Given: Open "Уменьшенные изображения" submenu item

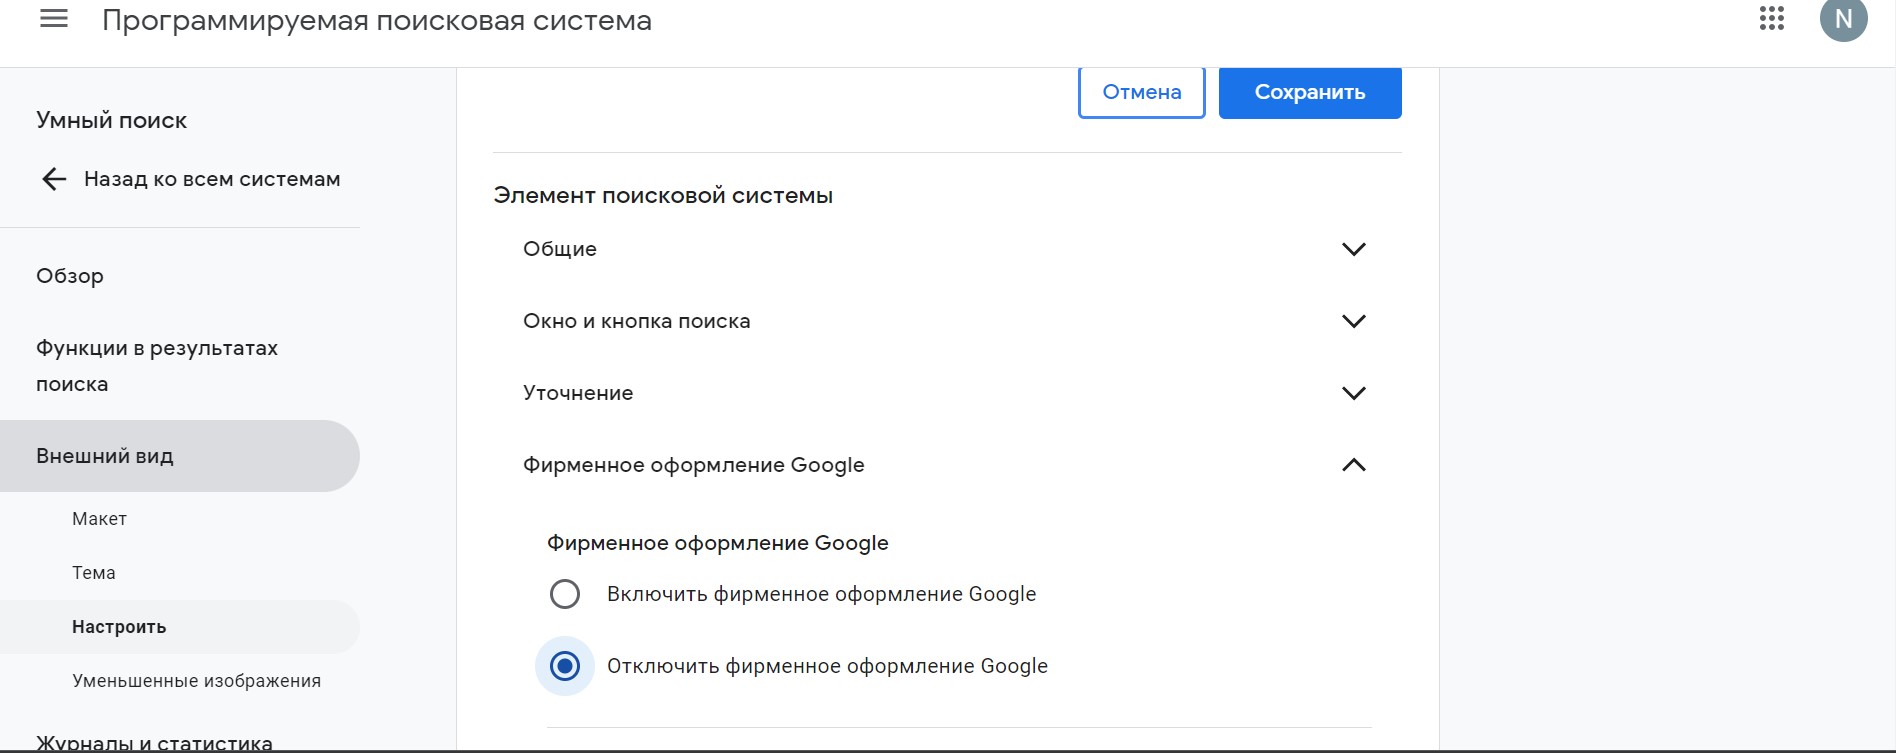Looking at the screenshot, I should [x=196, y=681].
